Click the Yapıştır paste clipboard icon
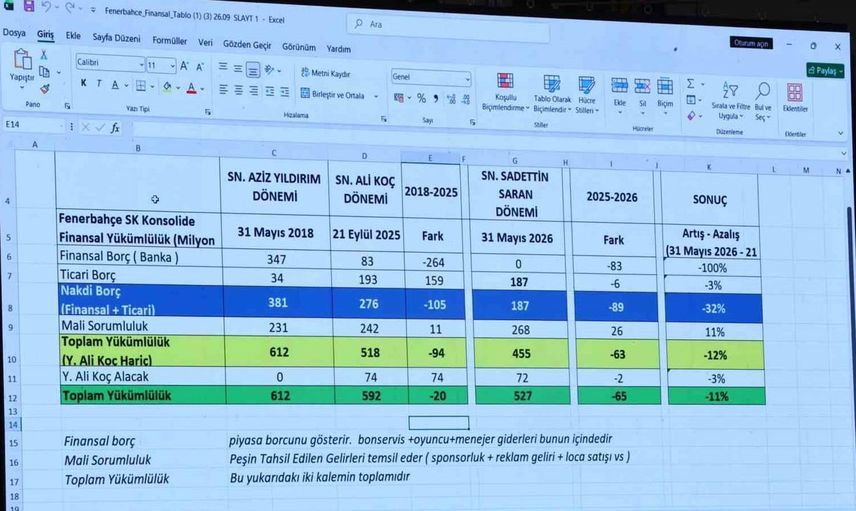The height and width of the screenshot is (511, 856). pos(22,60)
